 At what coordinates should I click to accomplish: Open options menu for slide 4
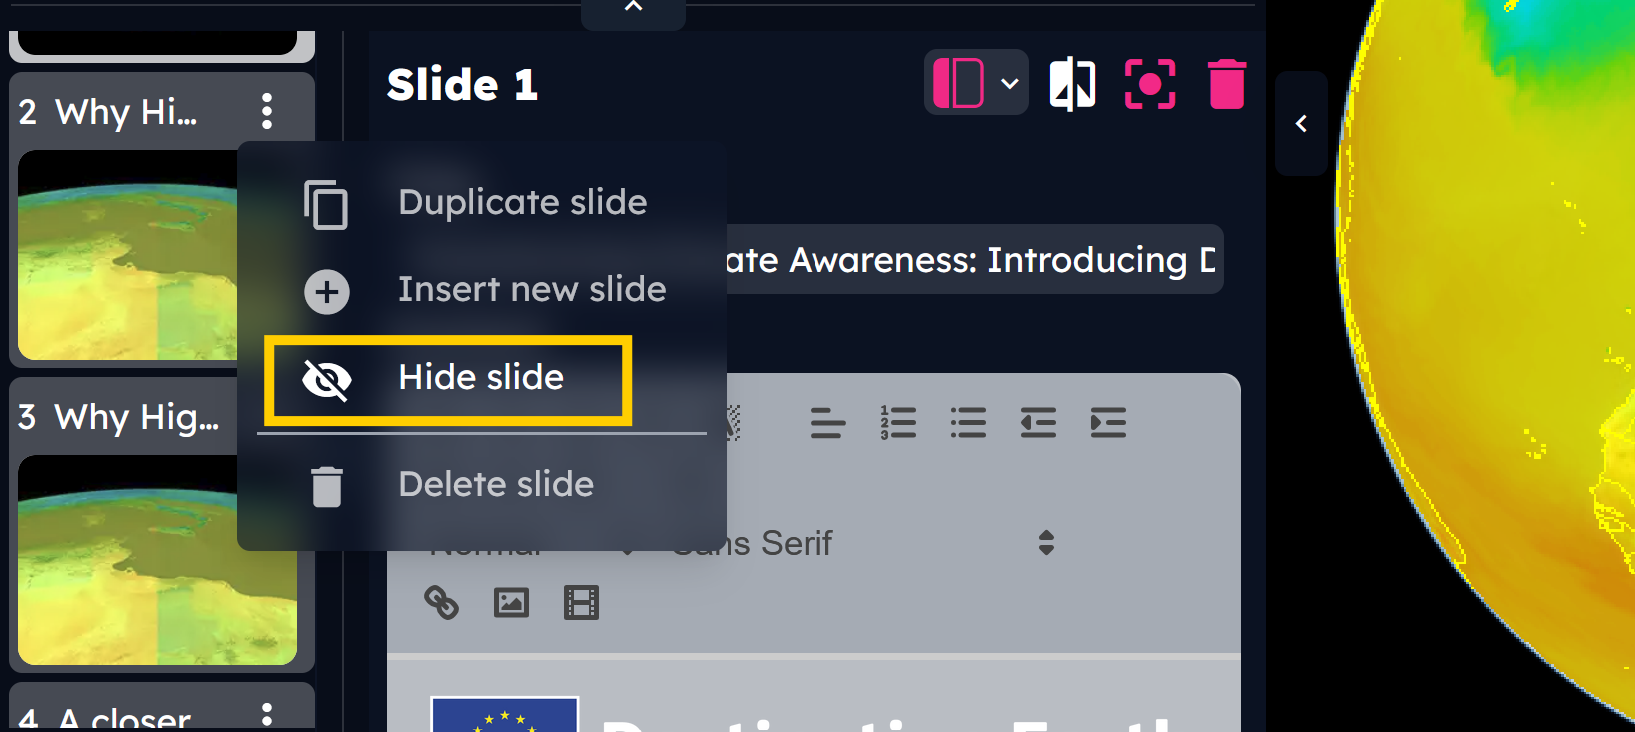tap(266, 714)
